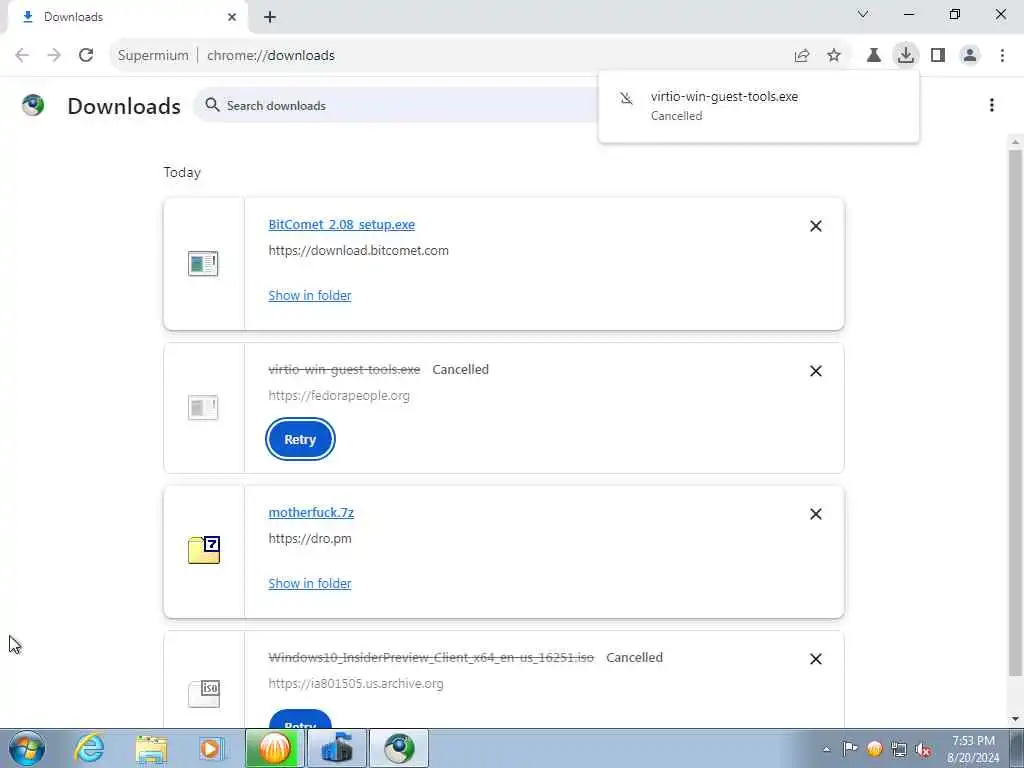Remove the Windows10 InsiderPreview iso entry
The height and width of the screenshot is (768, 1024).
pyautogui.click(x=816, y=659)
